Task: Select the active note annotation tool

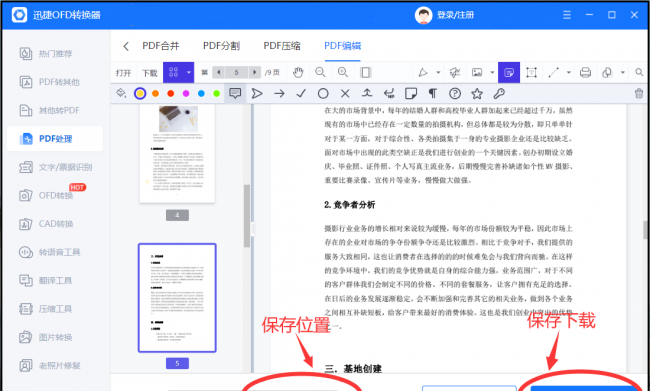Action: pyautogui.click(x=509, y=73)
